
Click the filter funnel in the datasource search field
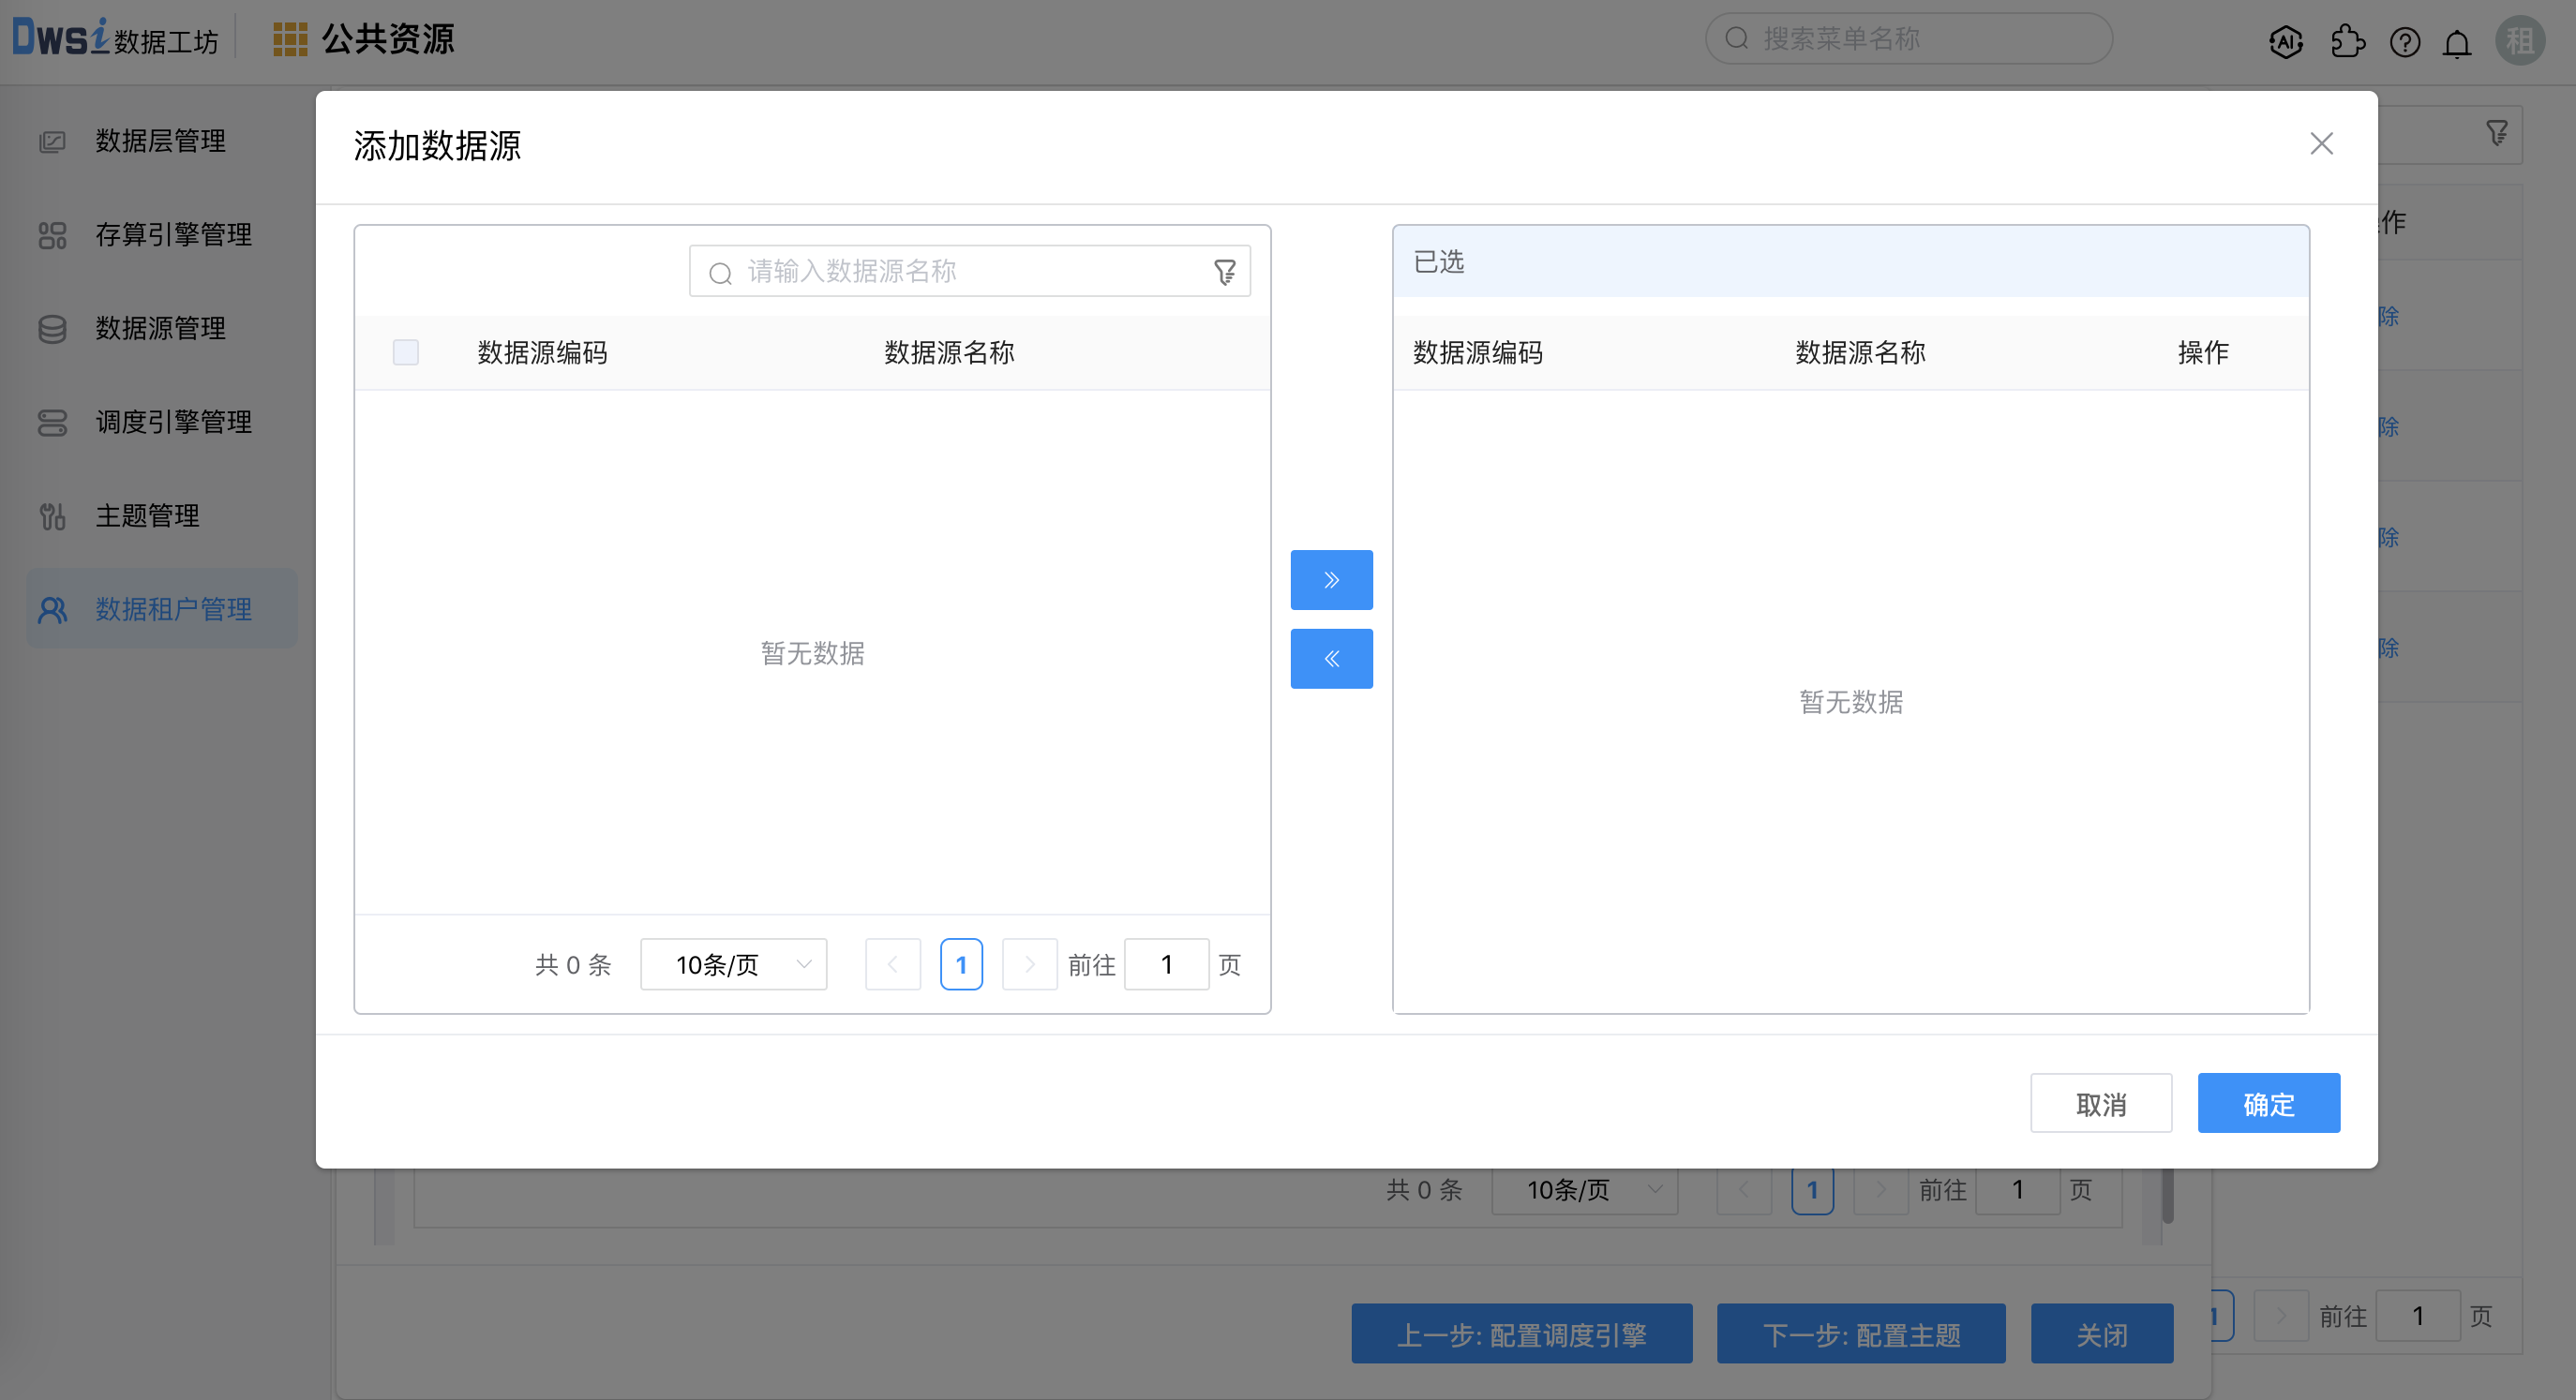click(x=1224, y=271)
